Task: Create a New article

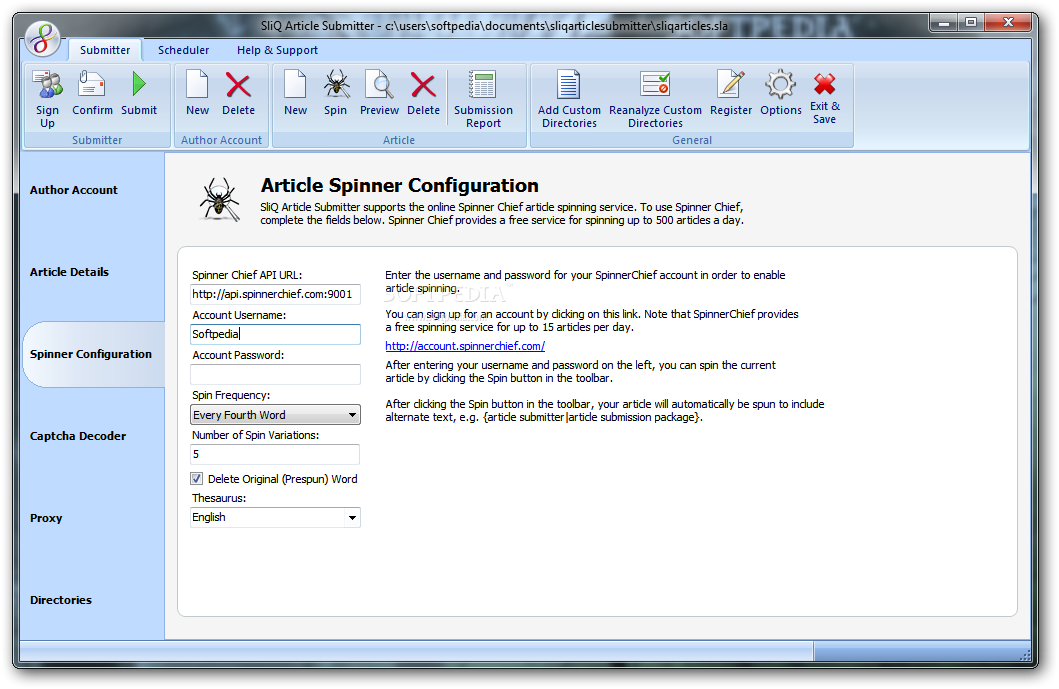Action: tap(295, 93)
